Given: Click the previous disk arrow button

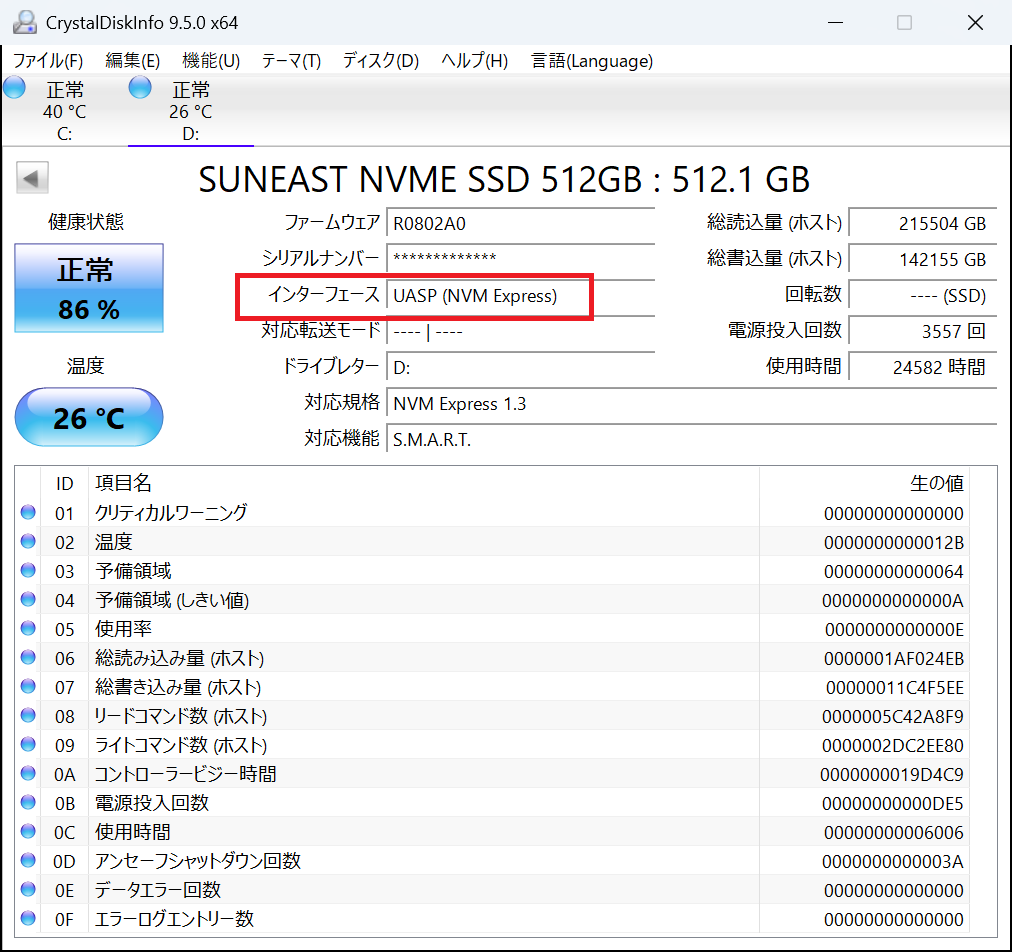Looking at the screenshot, I should click(32, 178).
